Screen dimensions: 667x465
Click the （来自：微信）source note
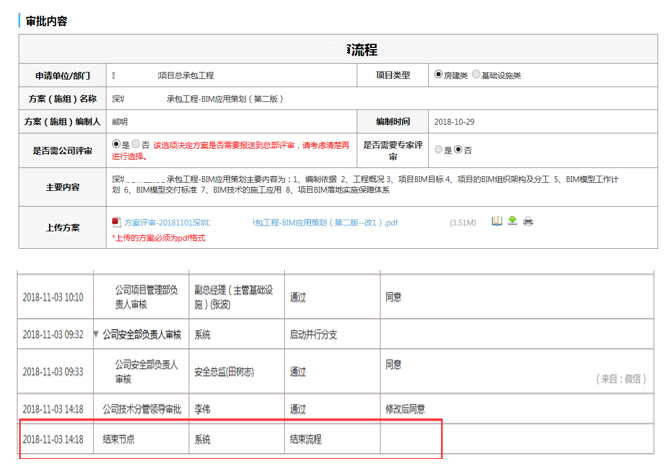point(621,379)
